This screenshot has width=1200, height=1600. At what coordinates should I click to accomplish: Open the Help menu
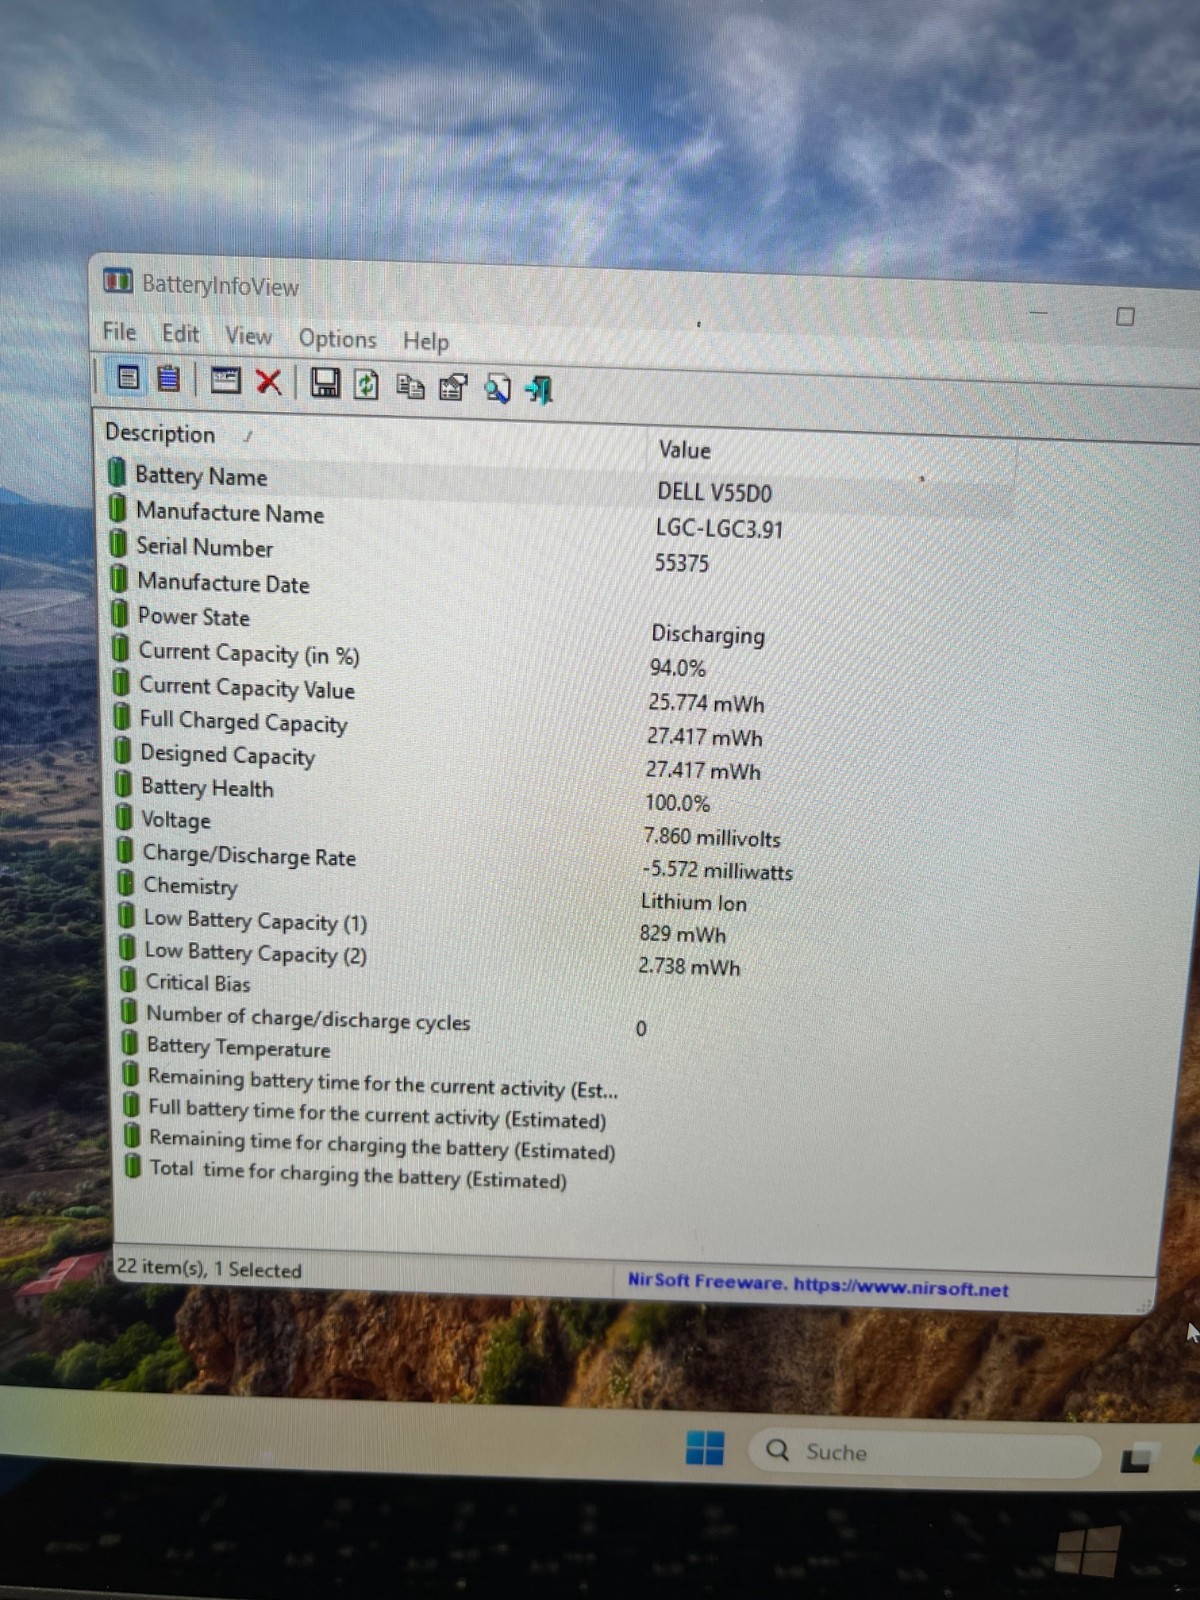[x=425, y=341]
